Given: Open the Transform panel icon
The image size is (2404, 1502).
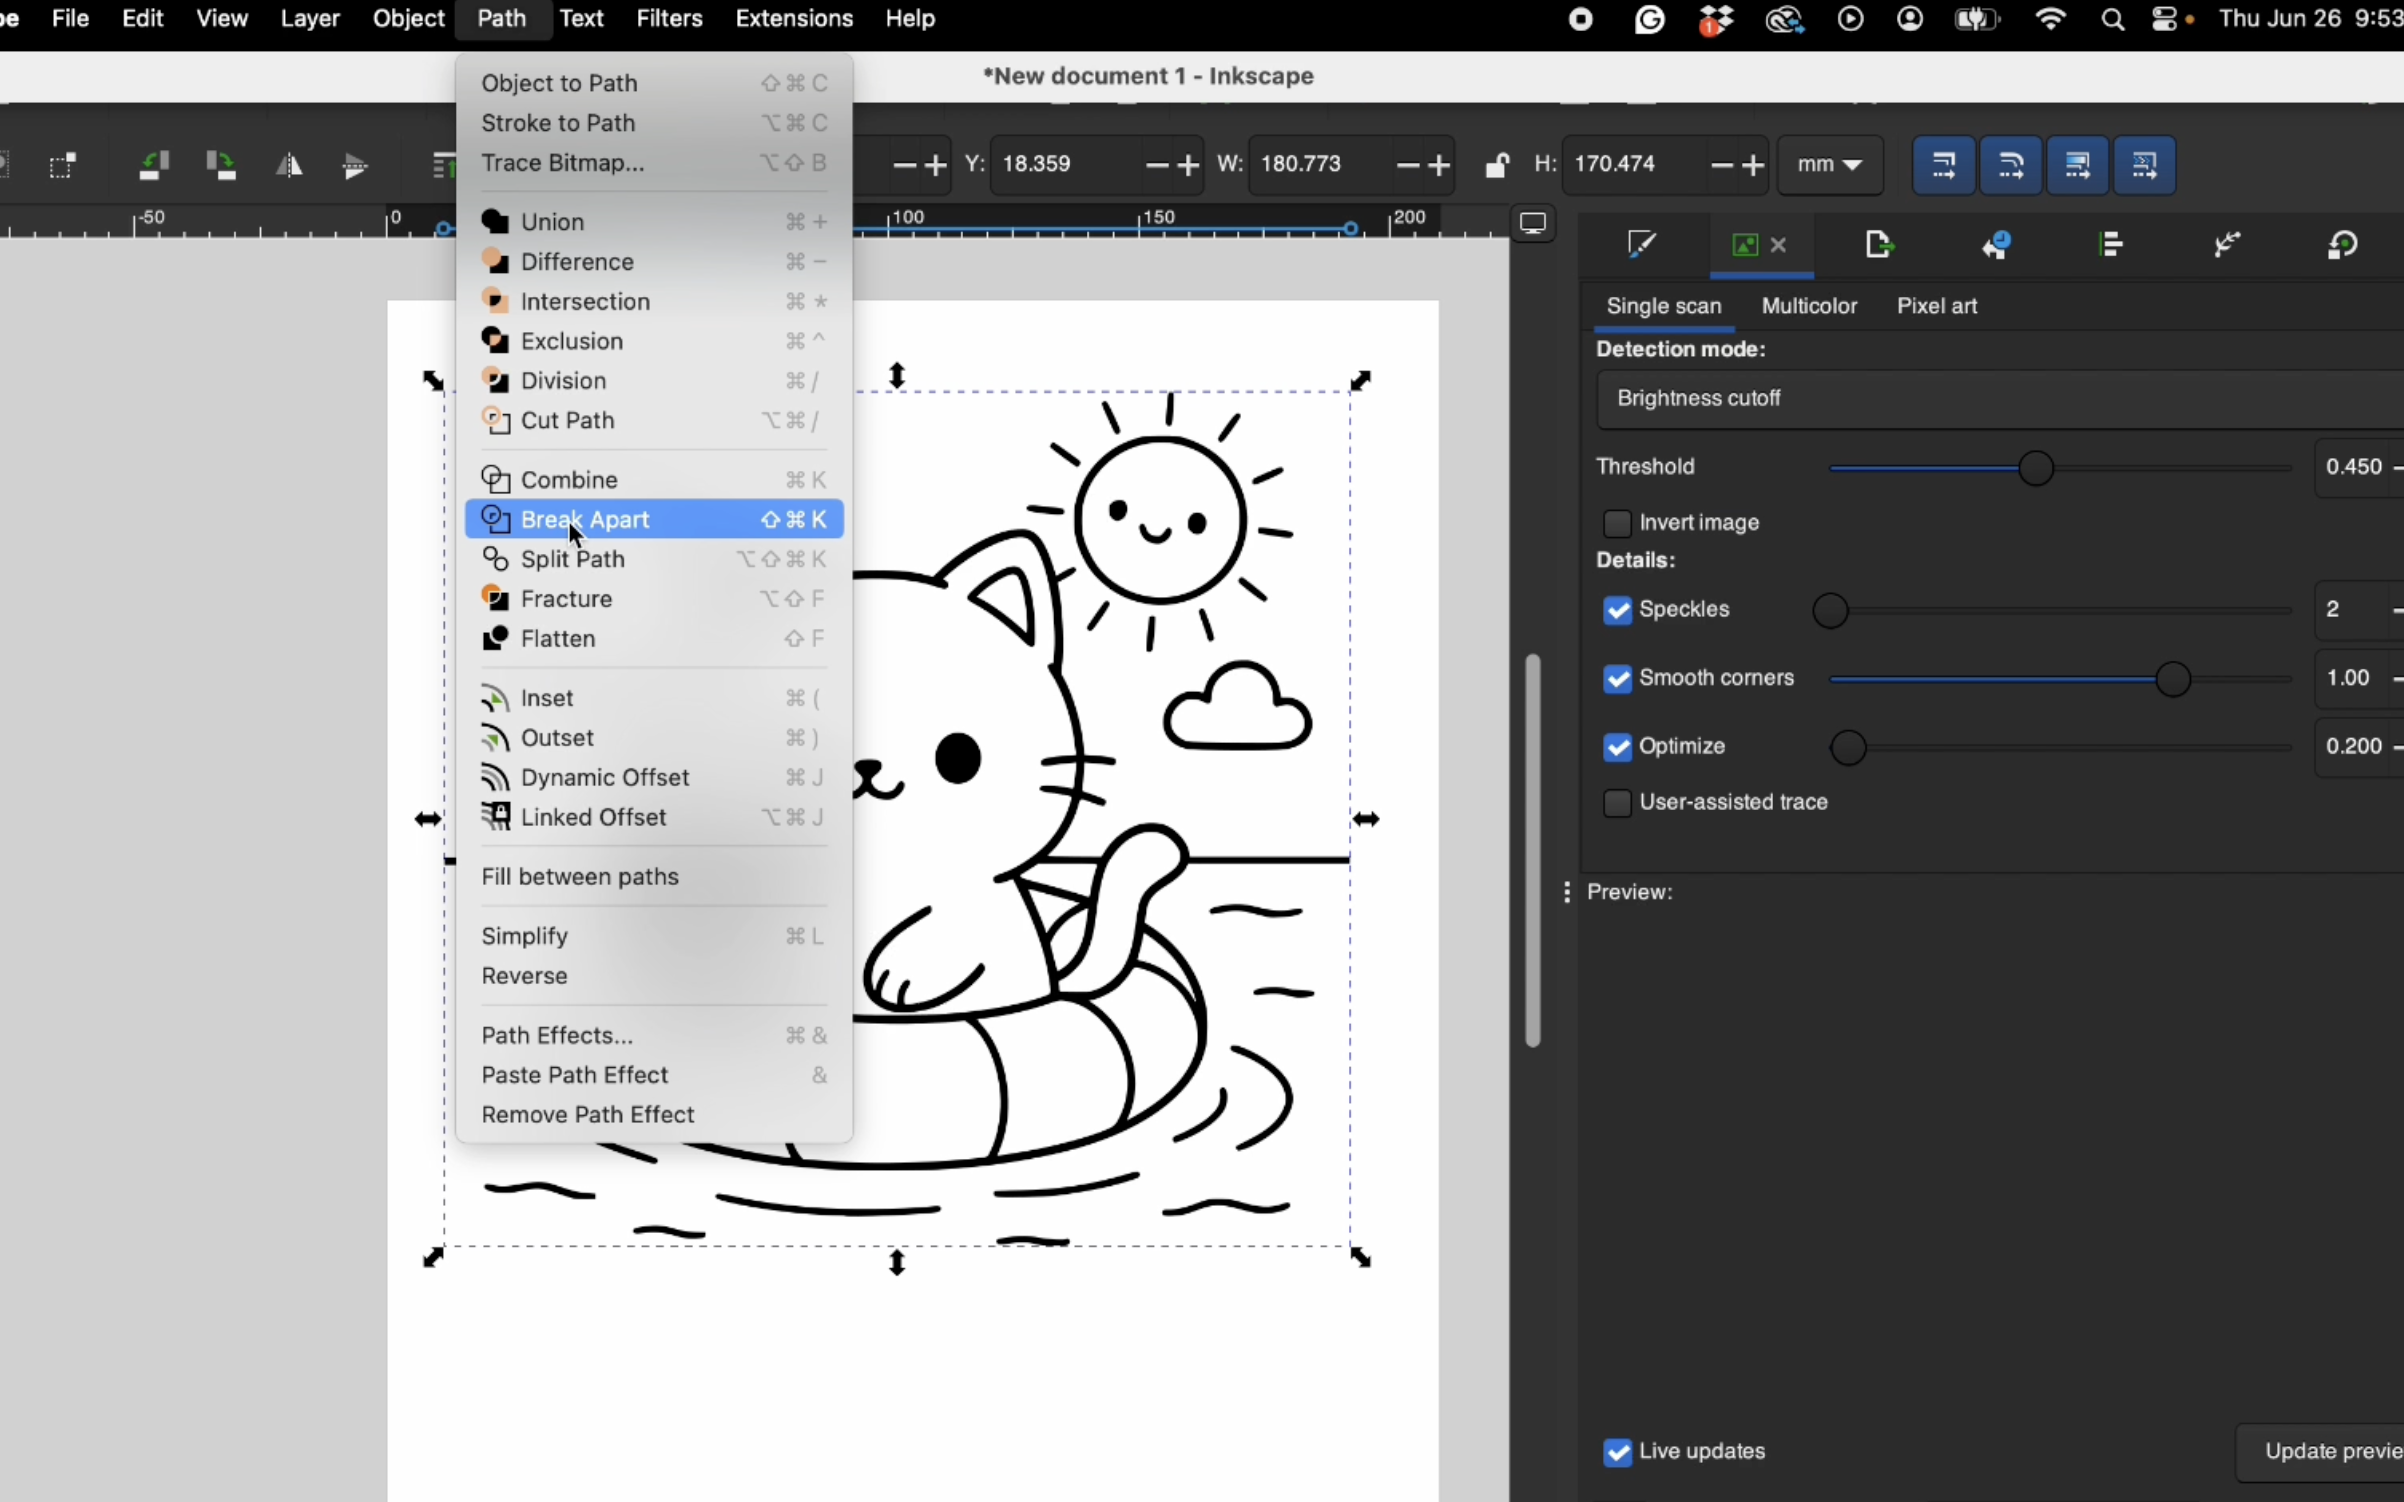Looking at the screenshot, I should [2342, 245].
